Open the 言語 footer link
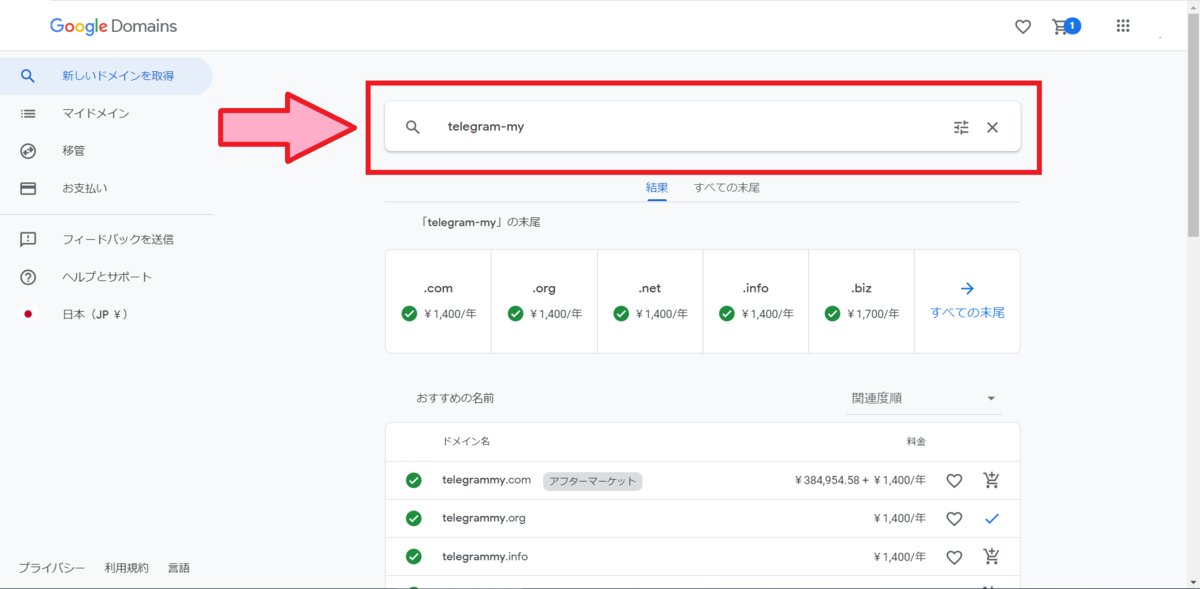Screen dimensions: 1200x589 pyautogui.click(x=178, y=567)
